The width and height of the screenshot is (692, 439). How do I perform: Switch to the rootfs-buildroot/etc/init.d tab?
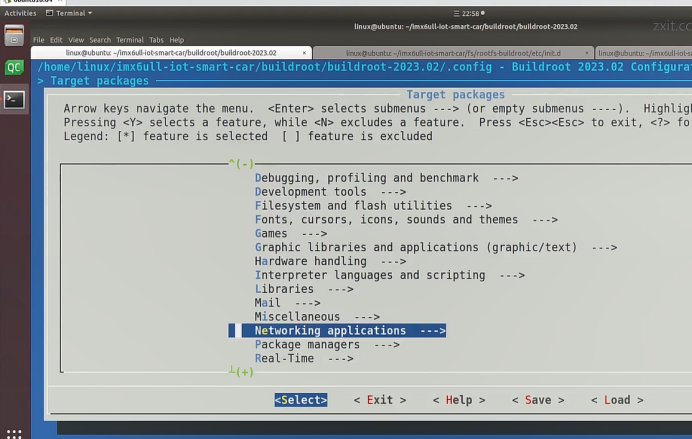click(453, 53)
